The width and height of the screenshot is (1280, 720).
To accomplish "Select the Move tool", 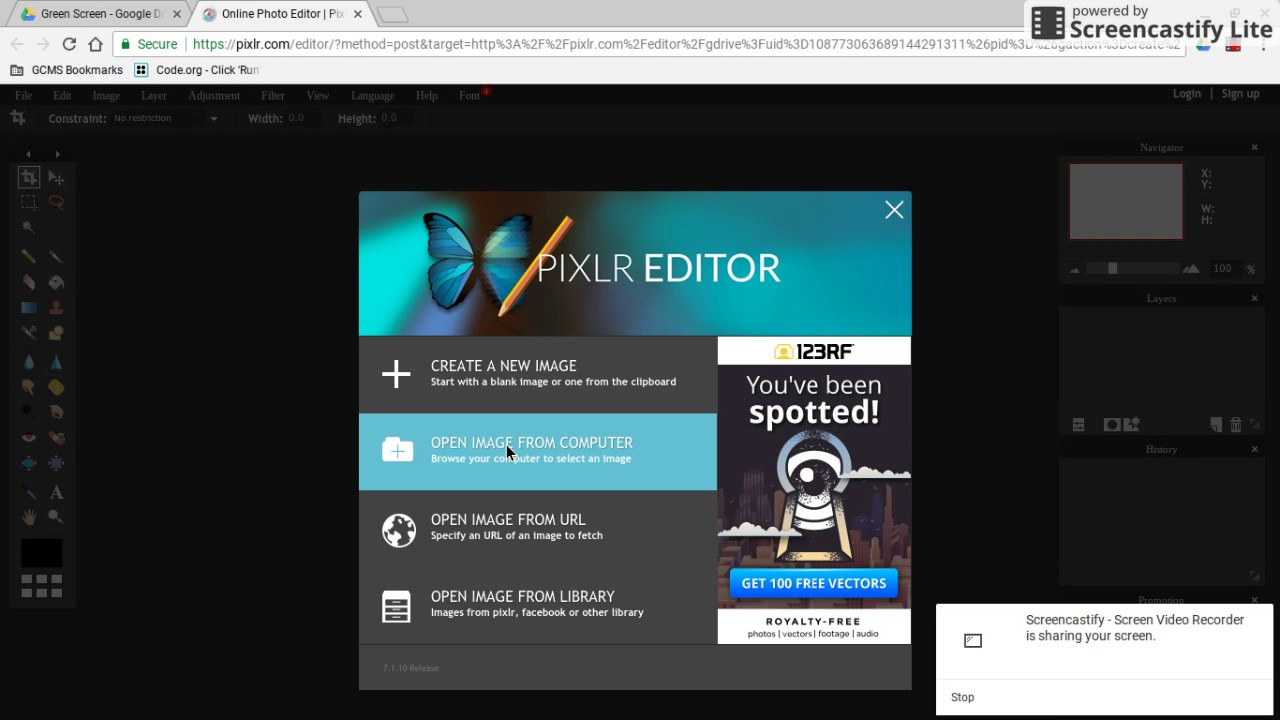I will click(56, 178).
